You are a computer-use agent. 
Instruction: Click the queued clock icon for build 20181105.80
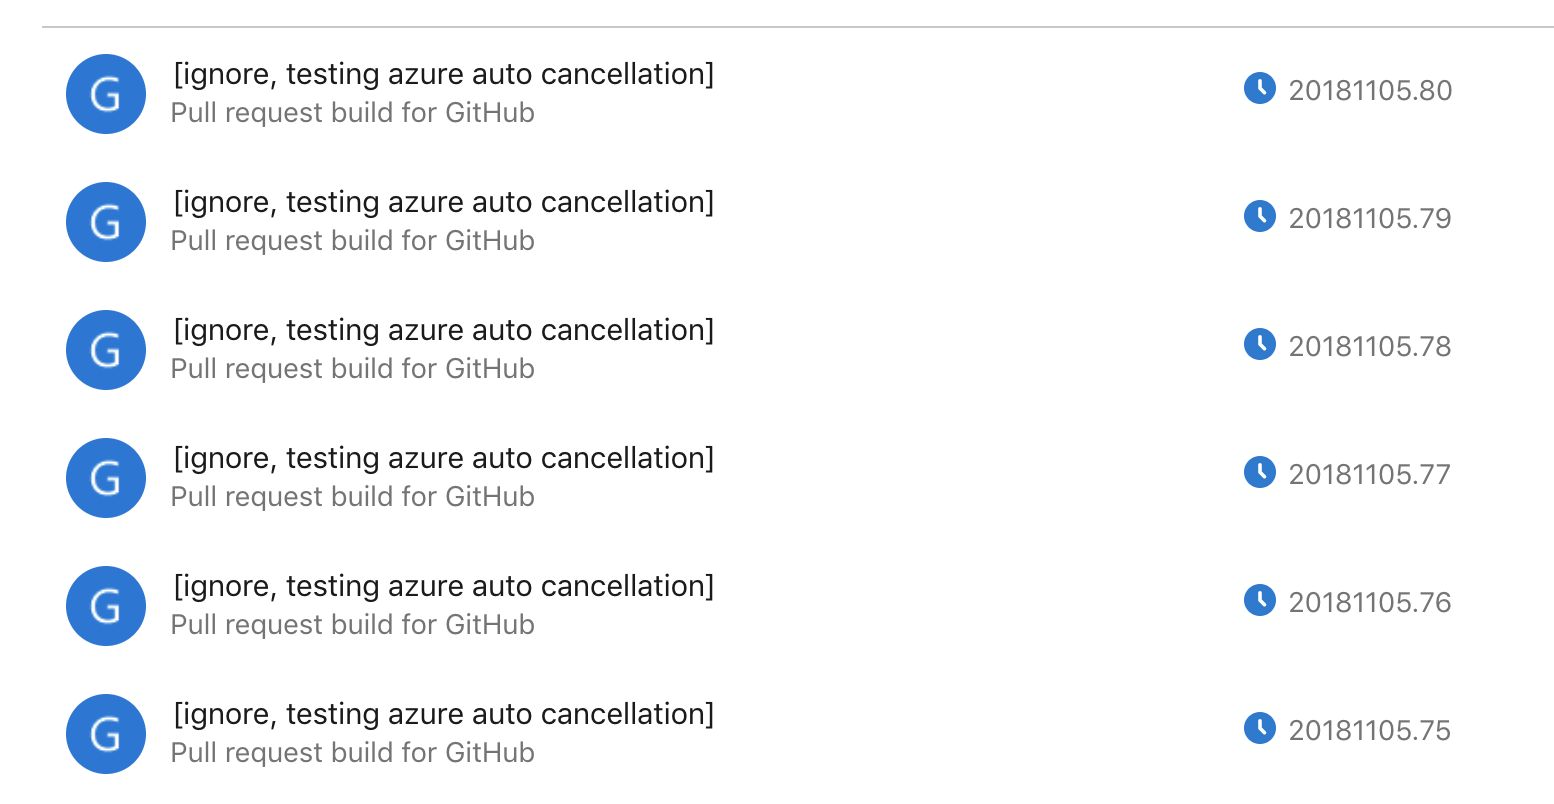pos(1259,88)
